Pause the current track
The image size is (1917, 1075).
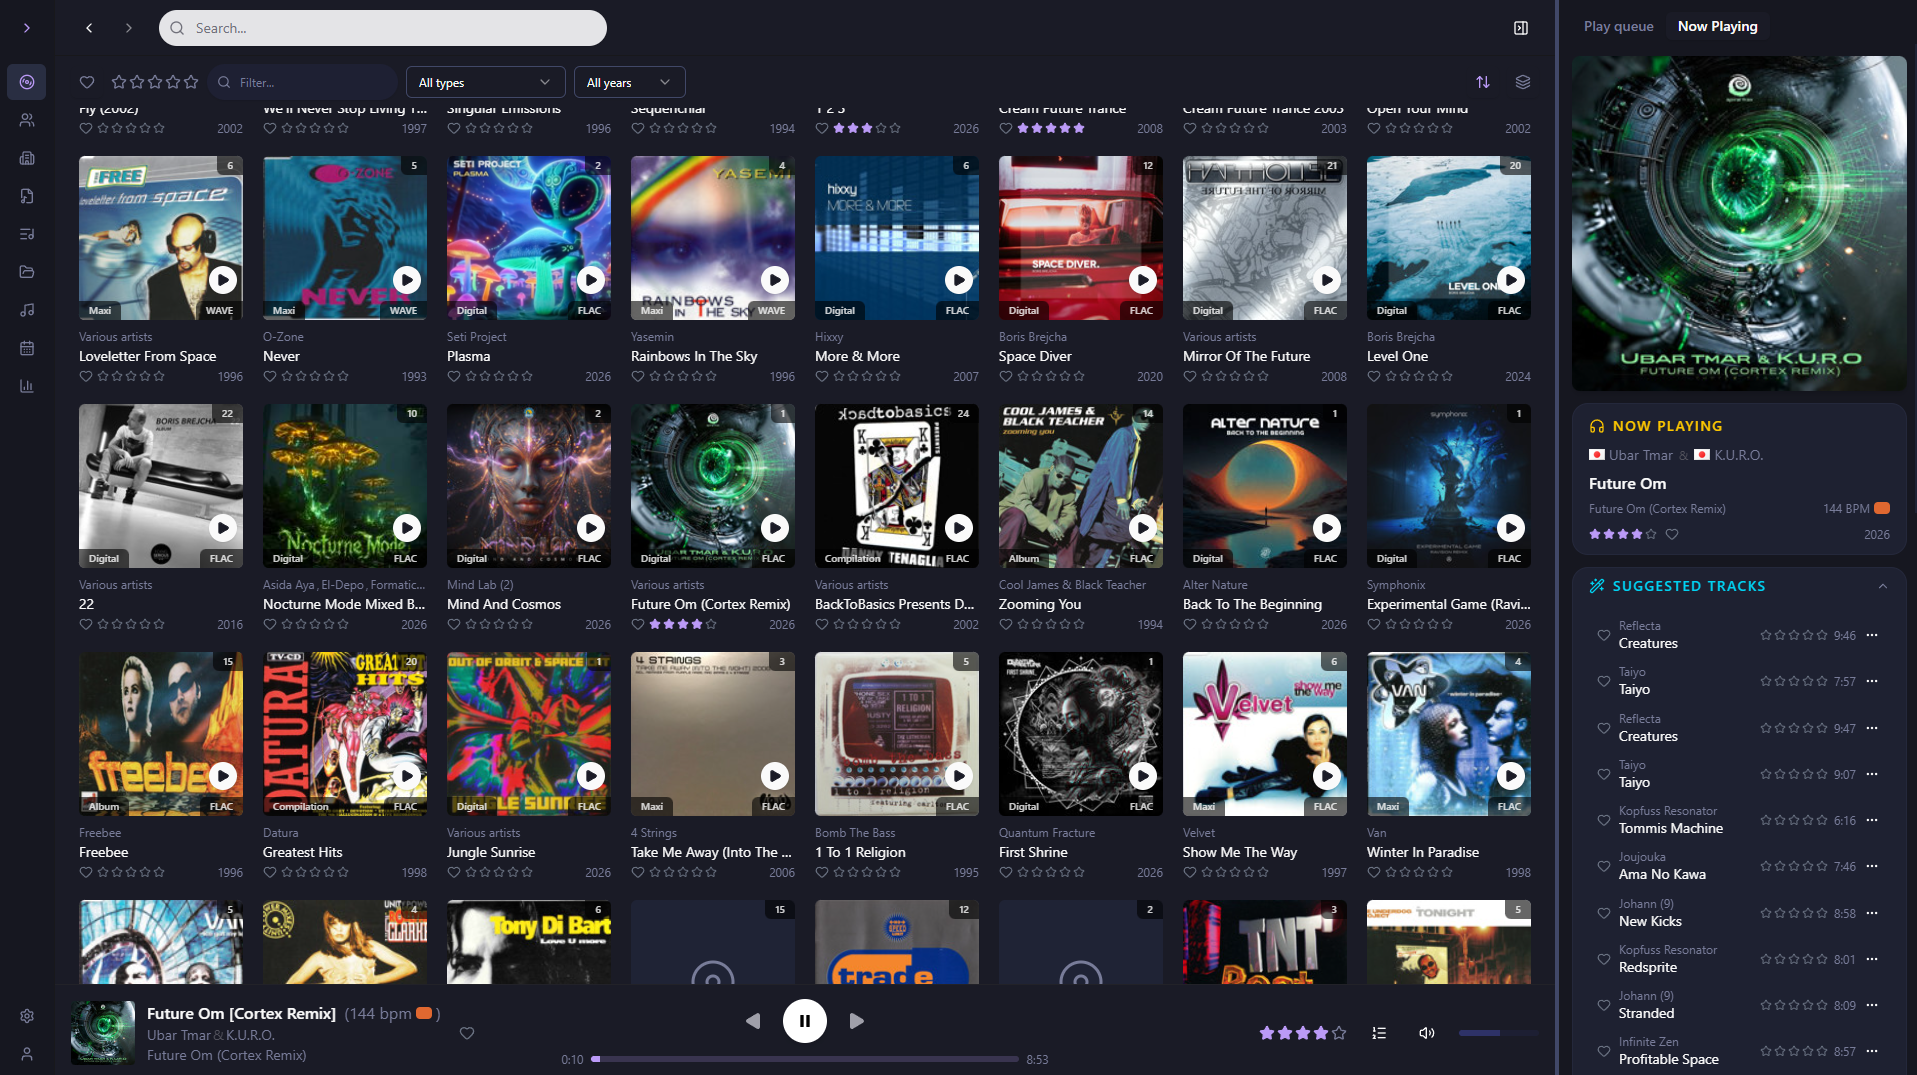pyautogui.click(x=805, y=1021)
